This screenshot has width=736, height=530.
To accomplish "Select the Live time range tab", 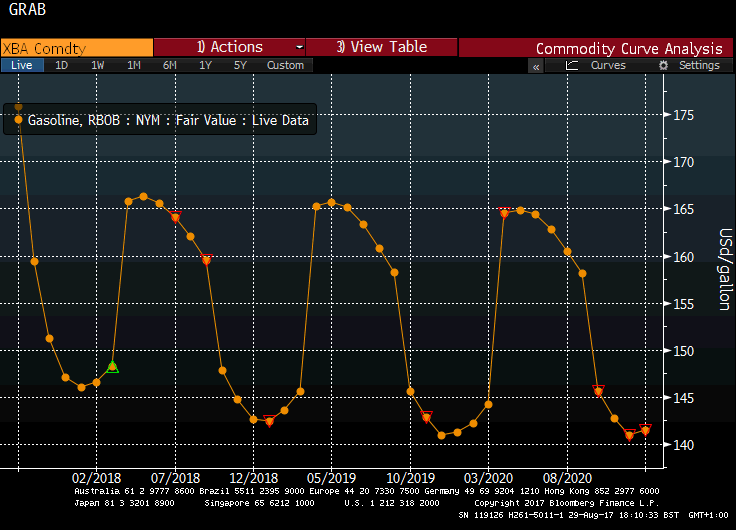I will pos(21,65).
